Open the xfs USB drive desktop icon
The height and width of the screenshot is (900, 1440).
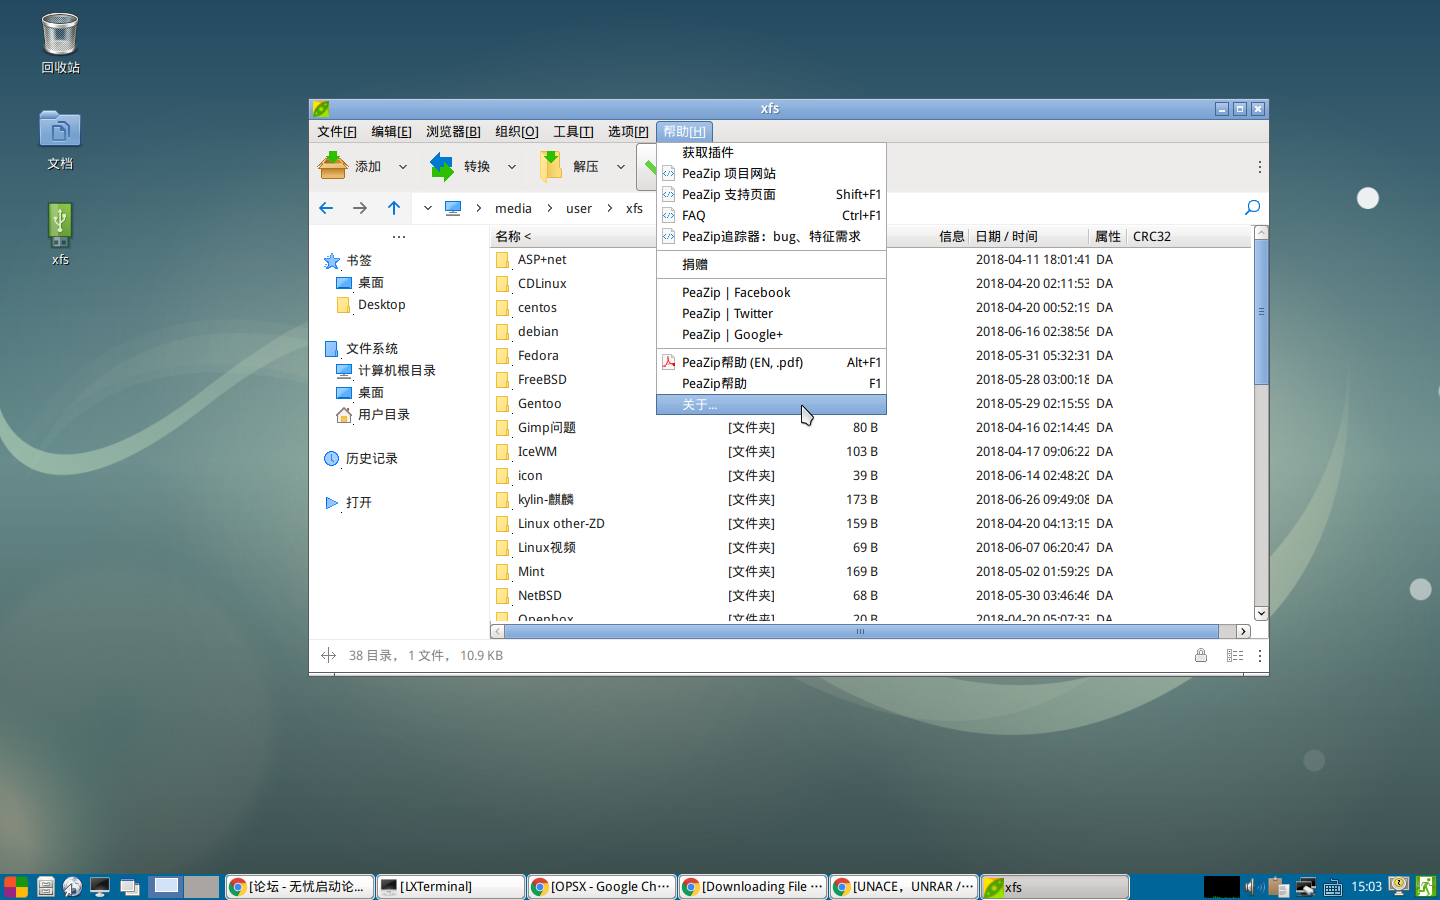[x=60, y=226]
